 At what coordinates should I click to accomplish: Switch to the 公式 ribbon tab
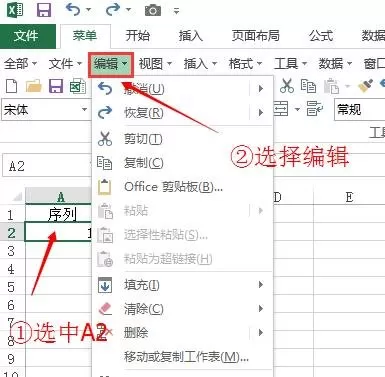pos(321,35)
